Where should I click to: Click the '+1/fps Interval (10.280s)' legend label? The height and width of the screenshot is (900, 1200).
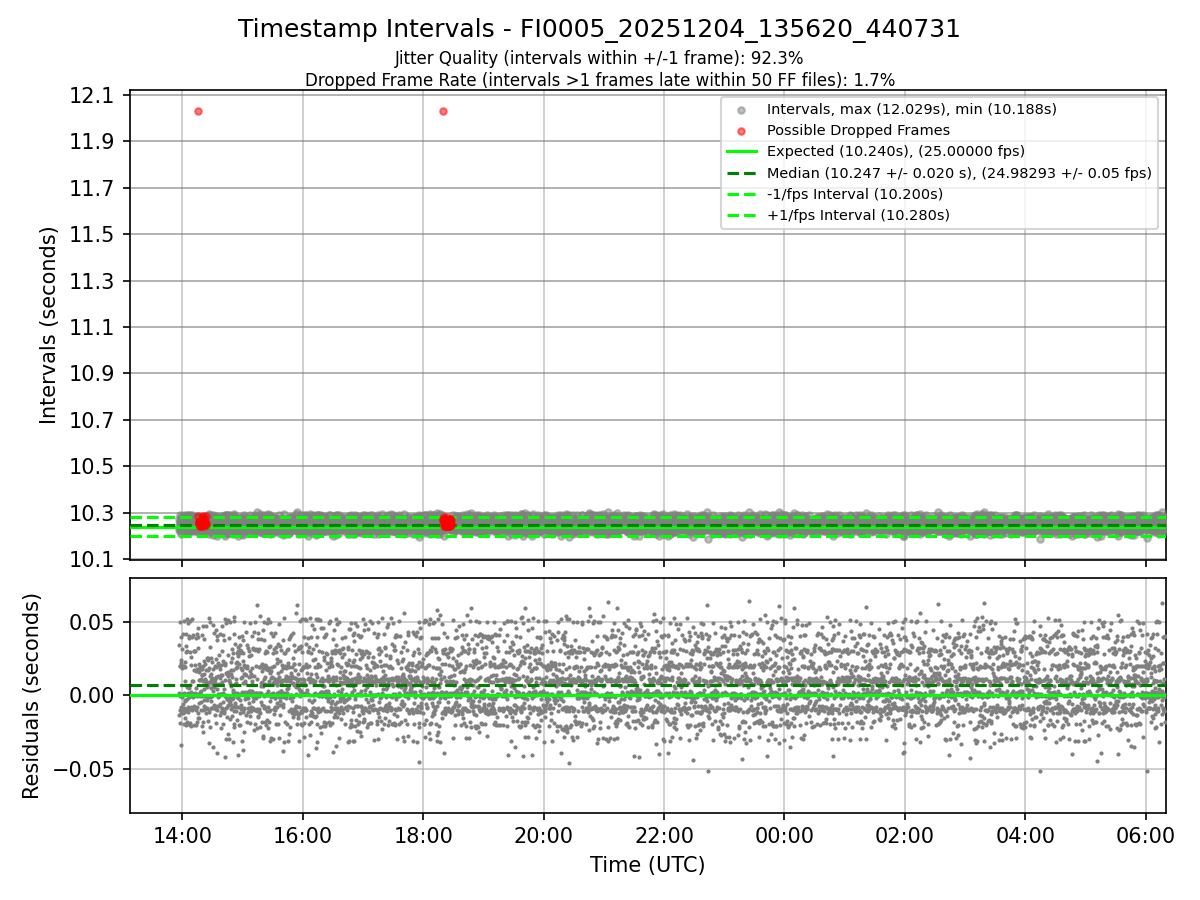857,215
